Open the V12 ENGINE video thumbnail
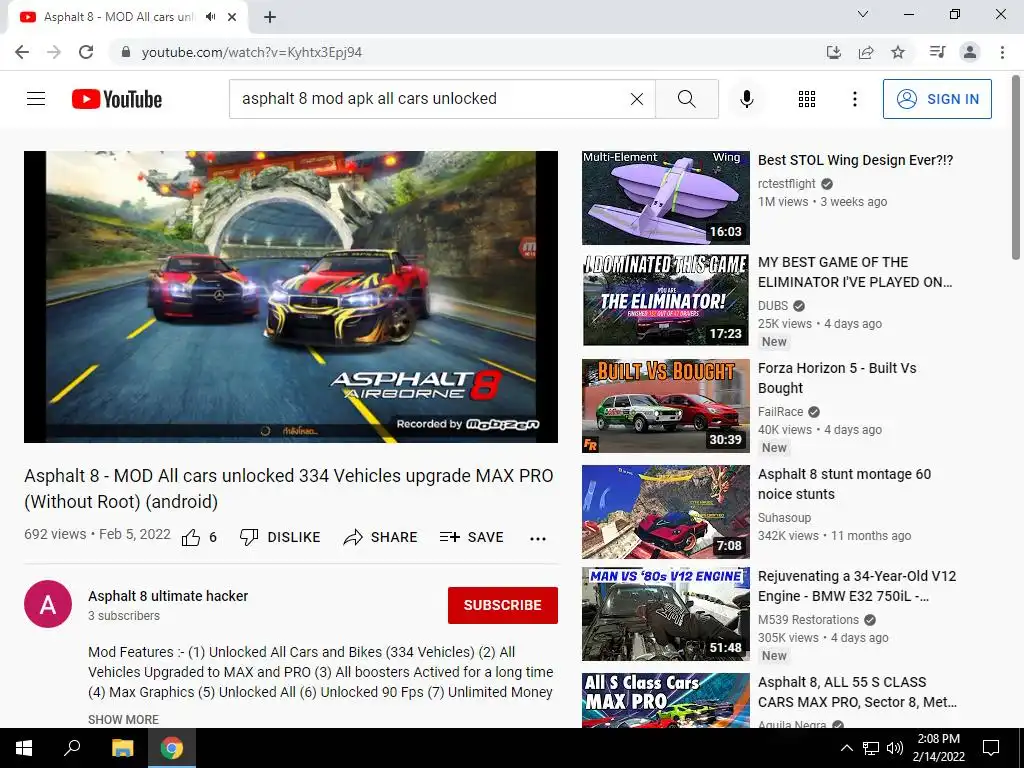 [x=665, y=614]
